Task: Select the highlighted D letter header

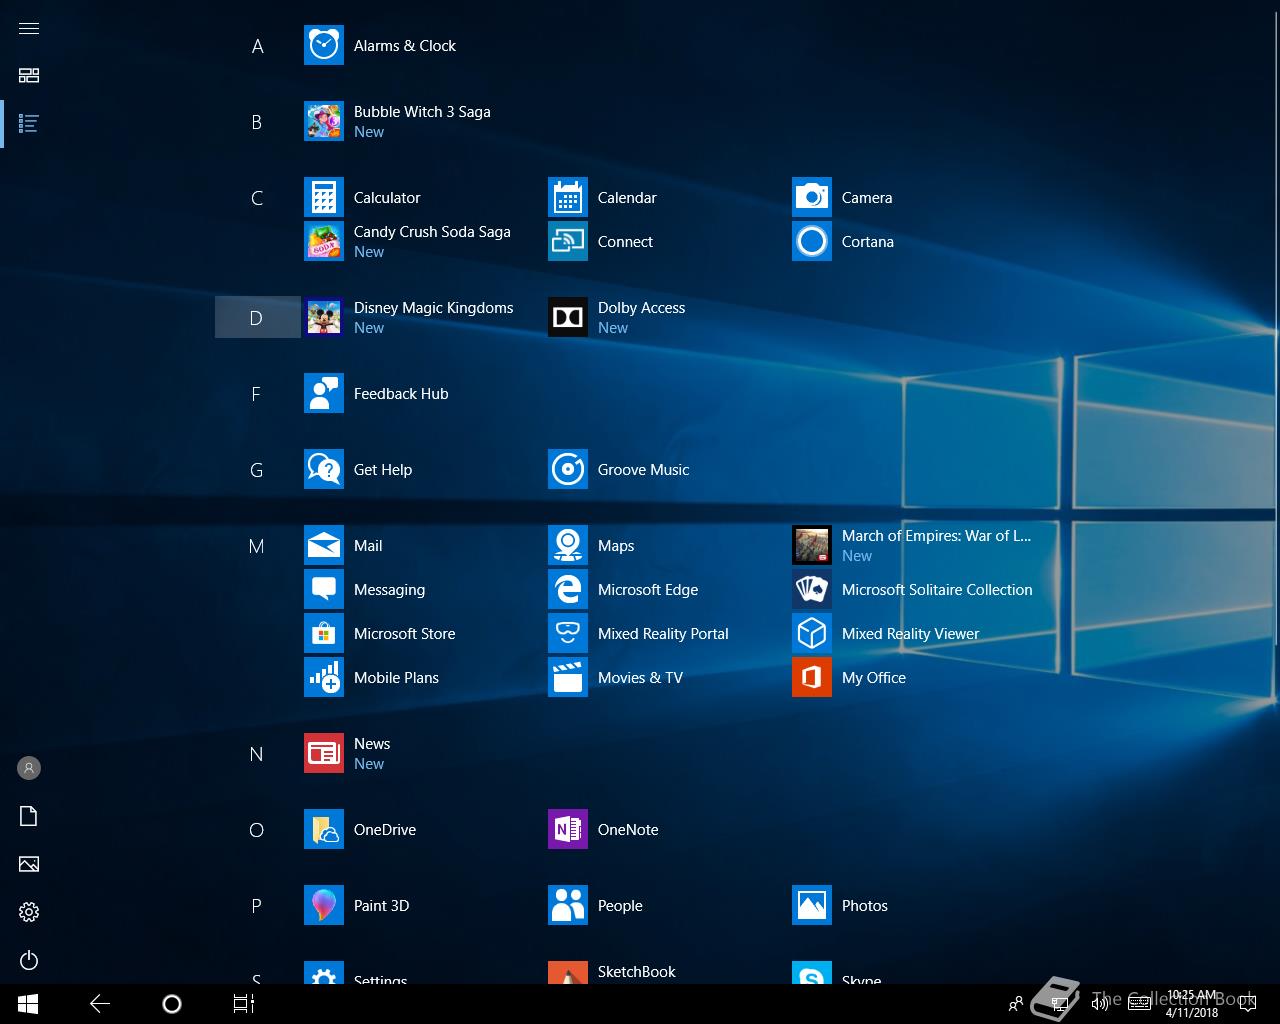Action: 257,318
